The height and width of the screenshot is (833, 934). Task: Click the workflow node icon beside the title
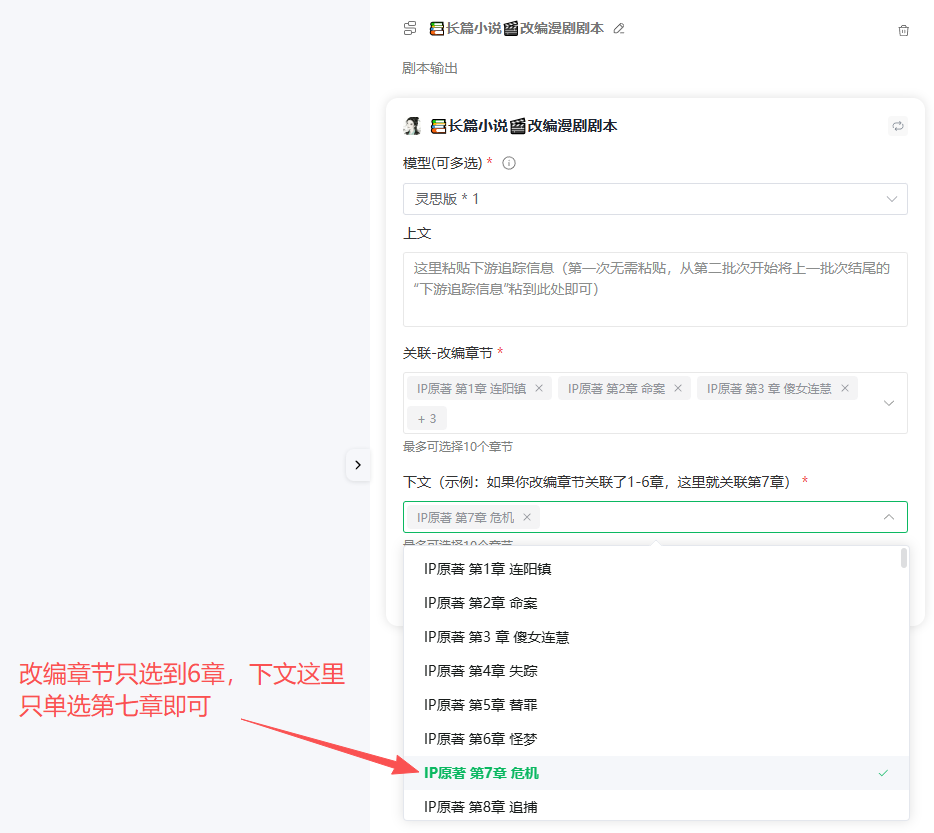[410, 29]
